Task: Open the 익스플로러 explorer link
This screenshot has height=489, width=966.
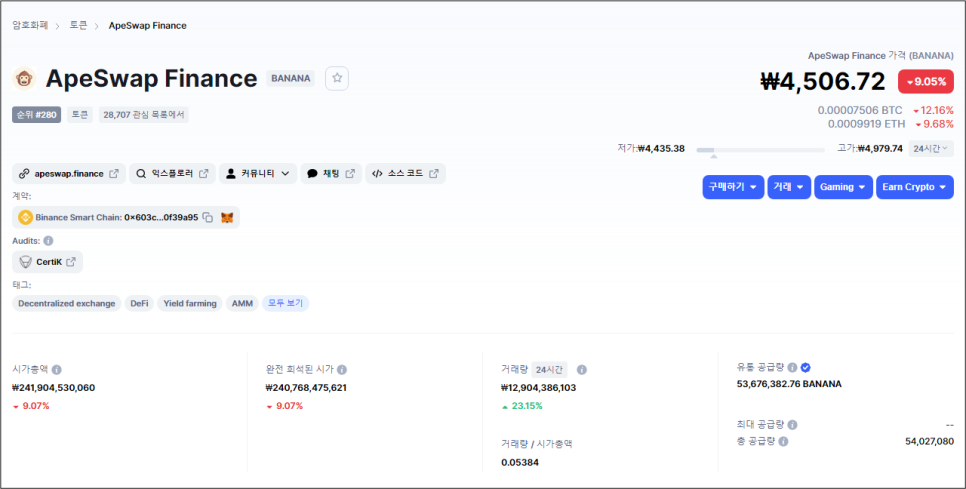Action: pyautogui.click(x=172, y=174)
